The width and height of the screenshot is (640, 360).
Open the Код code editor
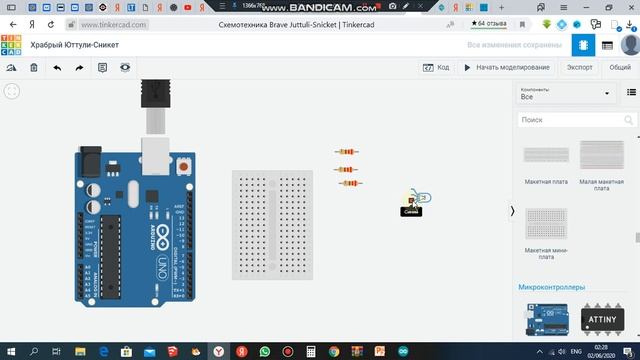tap(436, 67)
